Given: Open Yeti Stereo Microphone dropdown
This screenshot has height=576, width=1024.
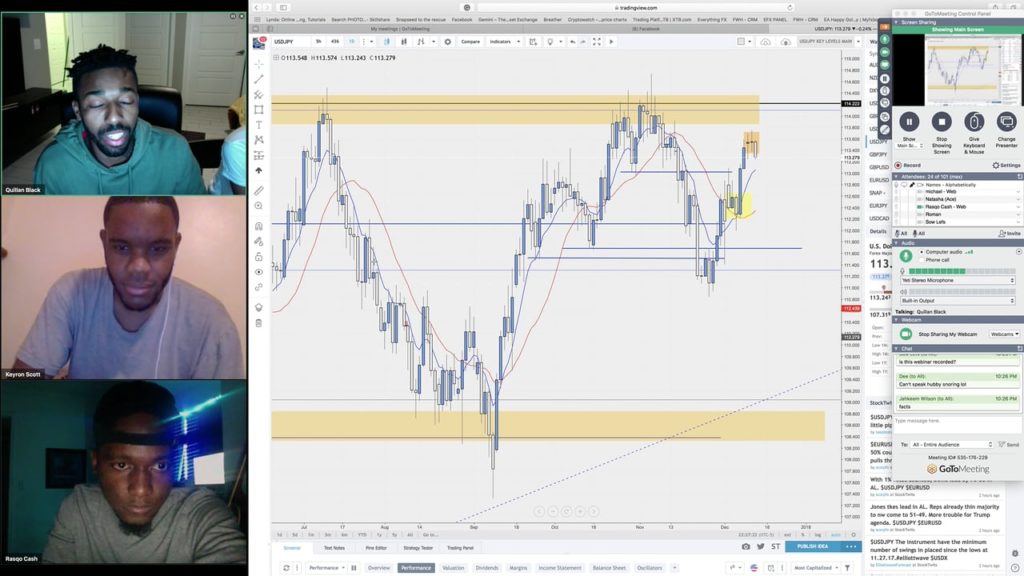Looking at the screenshot, I should coord(957,280).
